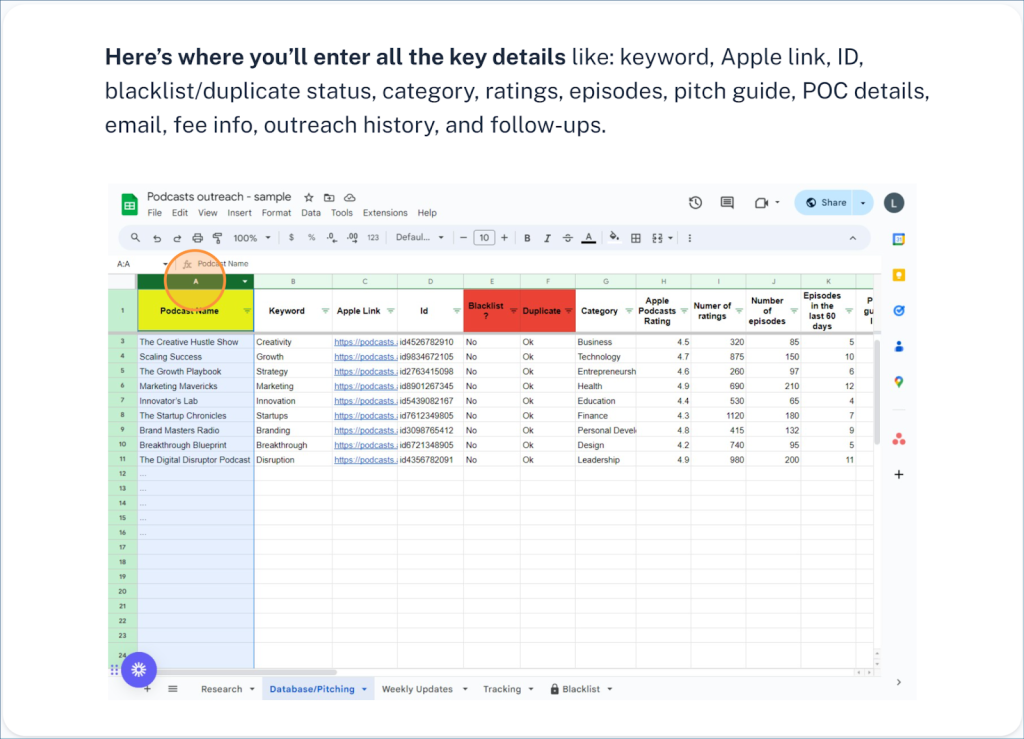
Task: Open Contacts side panel icon
Action: click(899, 347)
